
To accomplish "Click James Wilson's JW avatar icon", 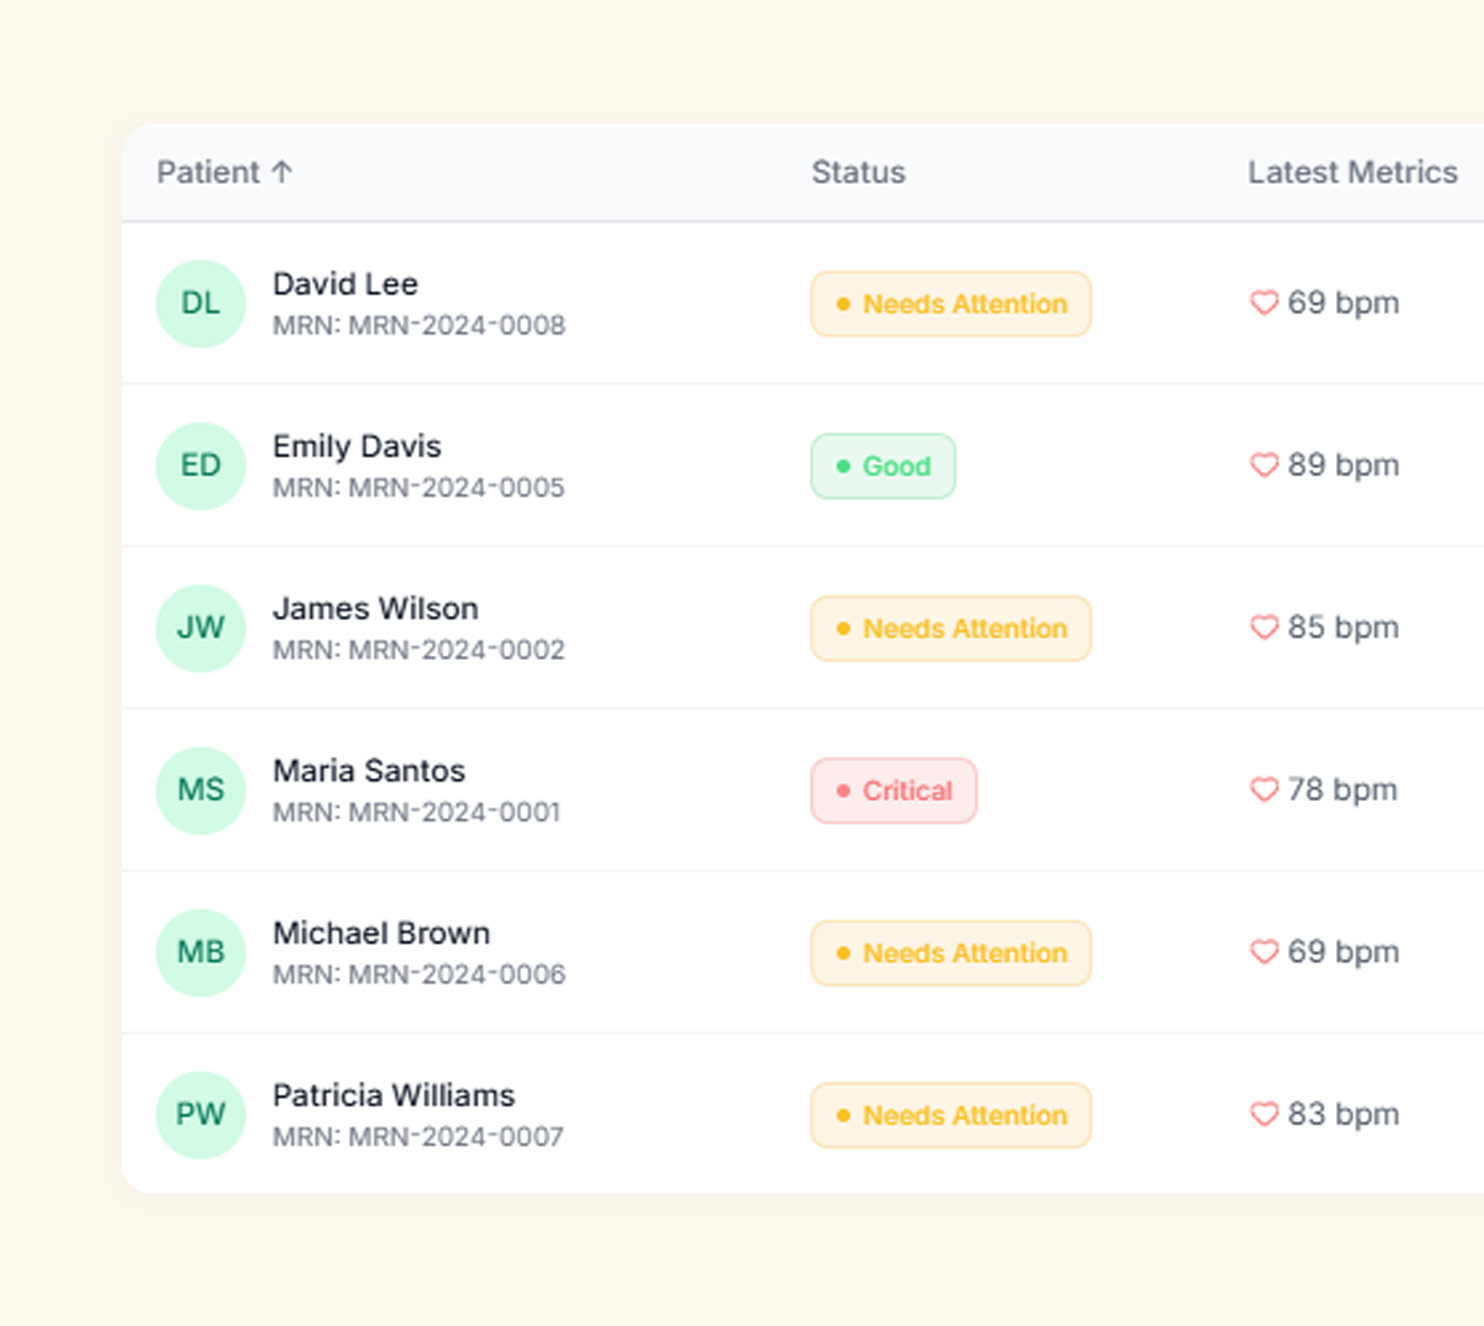I will (200, 628).
